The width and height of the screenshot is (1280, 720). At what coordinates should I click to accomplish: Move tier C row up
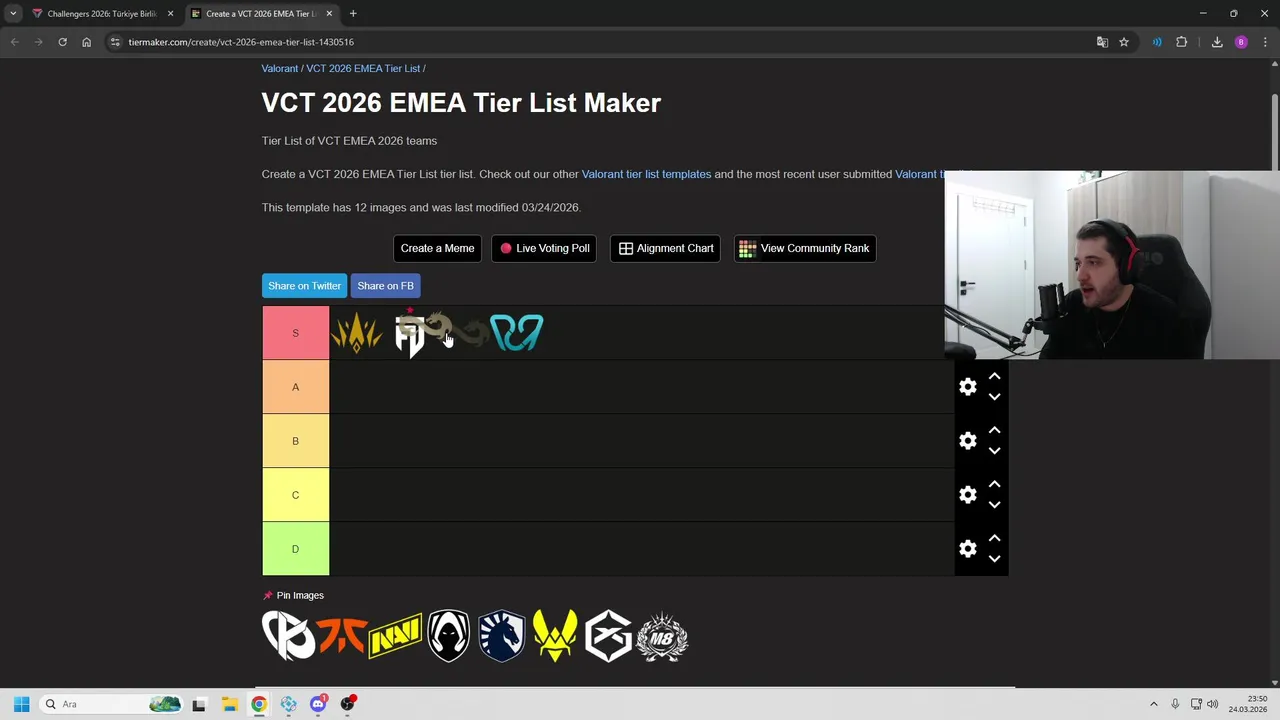[x=994, y=484]
